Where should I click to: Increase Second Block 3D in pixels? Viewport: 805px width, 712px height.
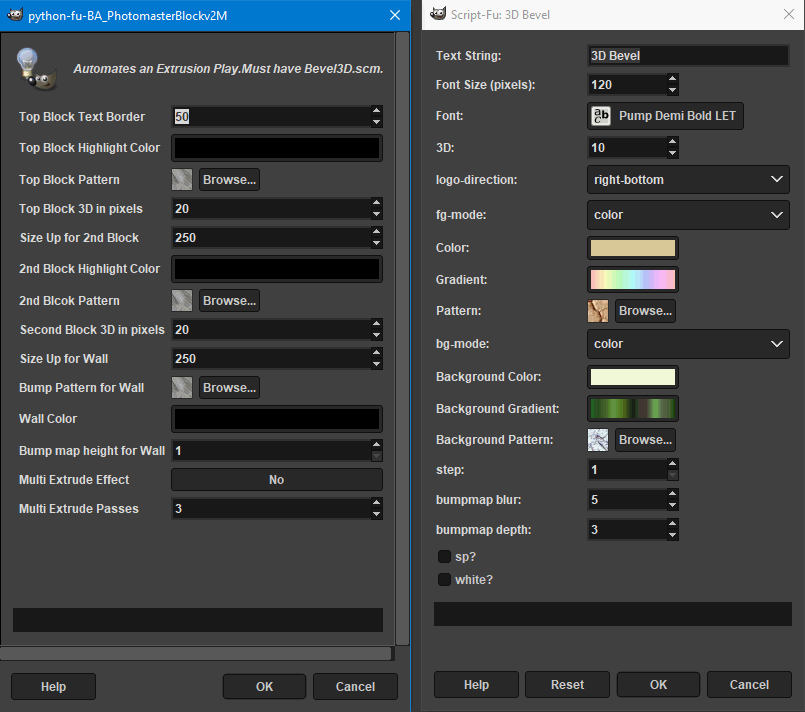pyautogui.click(x=376, y=324)
